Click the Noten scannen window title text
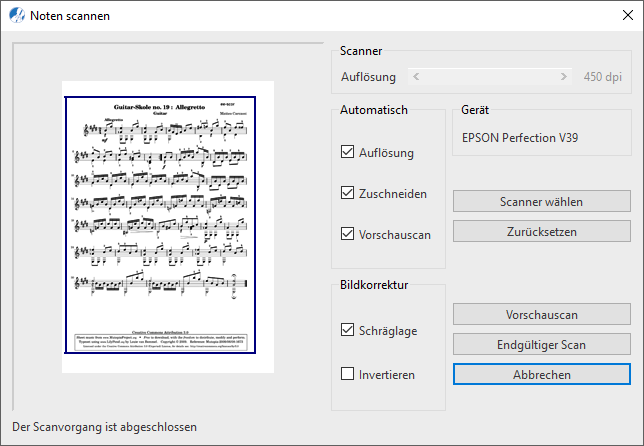Screen dimensions: 644x446 coord(70,16)
